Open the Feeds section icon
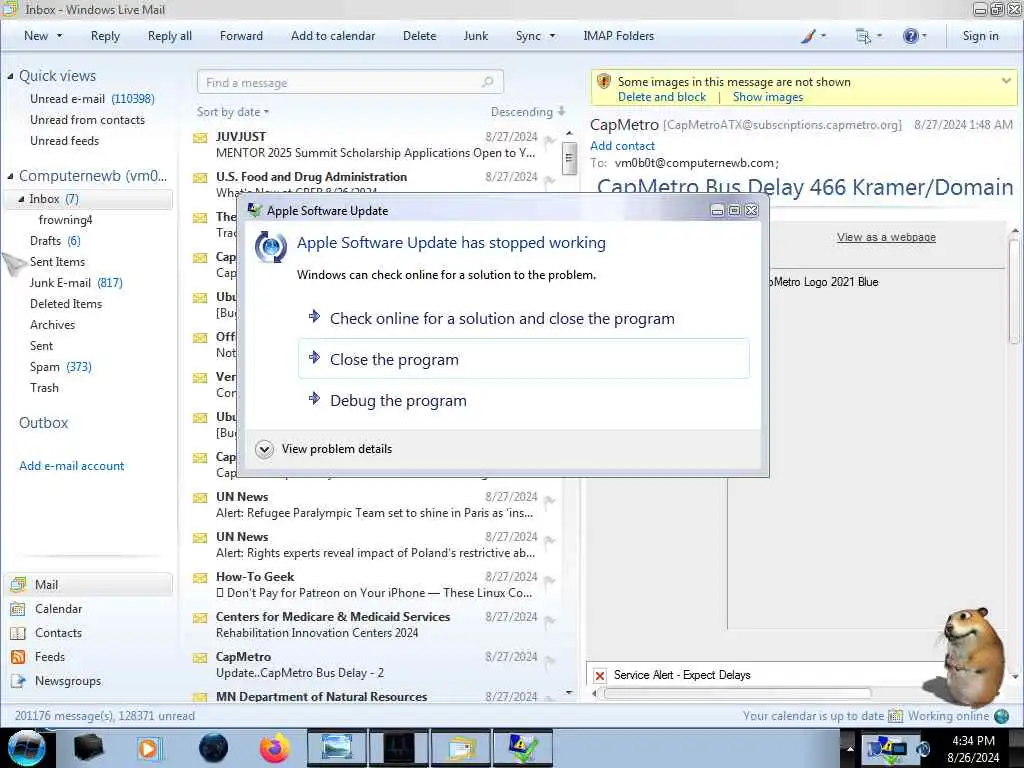Screen dimensions: 1024x768 tap(18, 657)
